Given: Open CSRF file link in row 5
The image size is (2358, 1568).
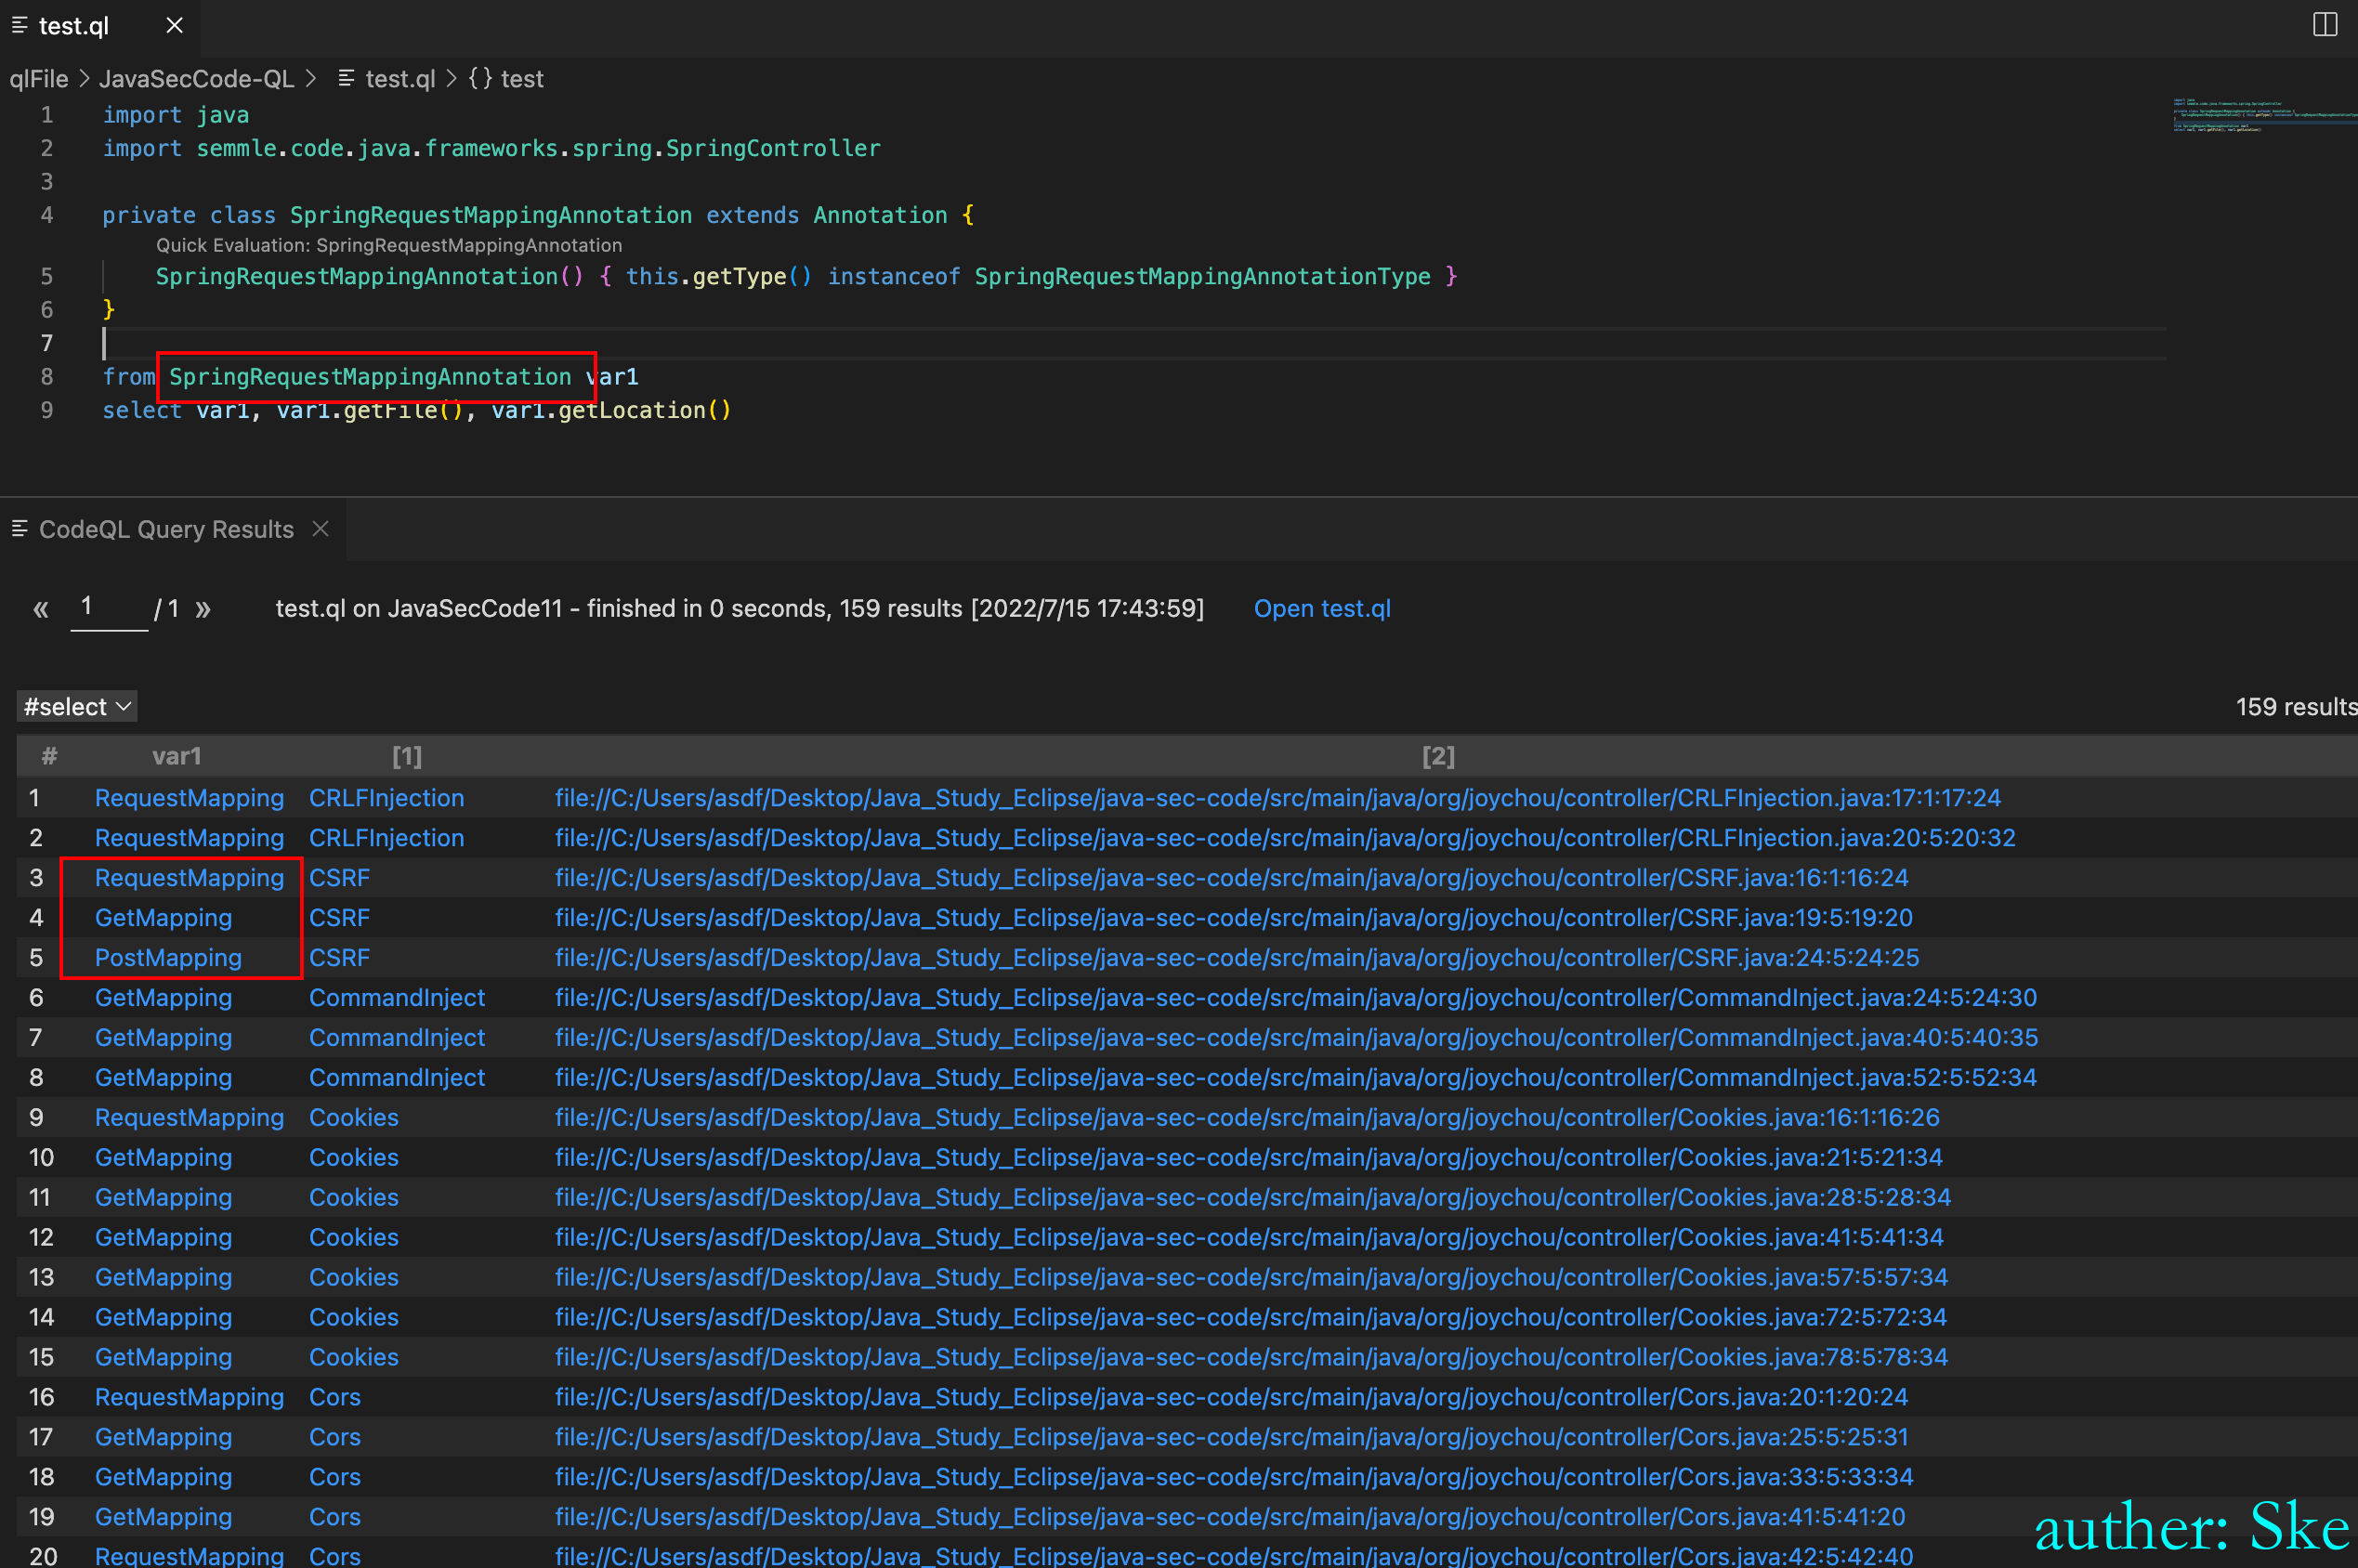Looking at the screenshot, I should 339,958.
